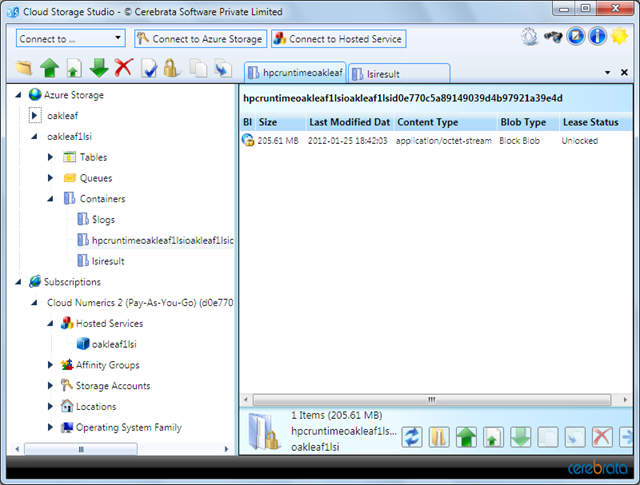Viewport: 640px width, 485px height.
Task: Sort by Blob Type column header
Action: pos(529,122)
